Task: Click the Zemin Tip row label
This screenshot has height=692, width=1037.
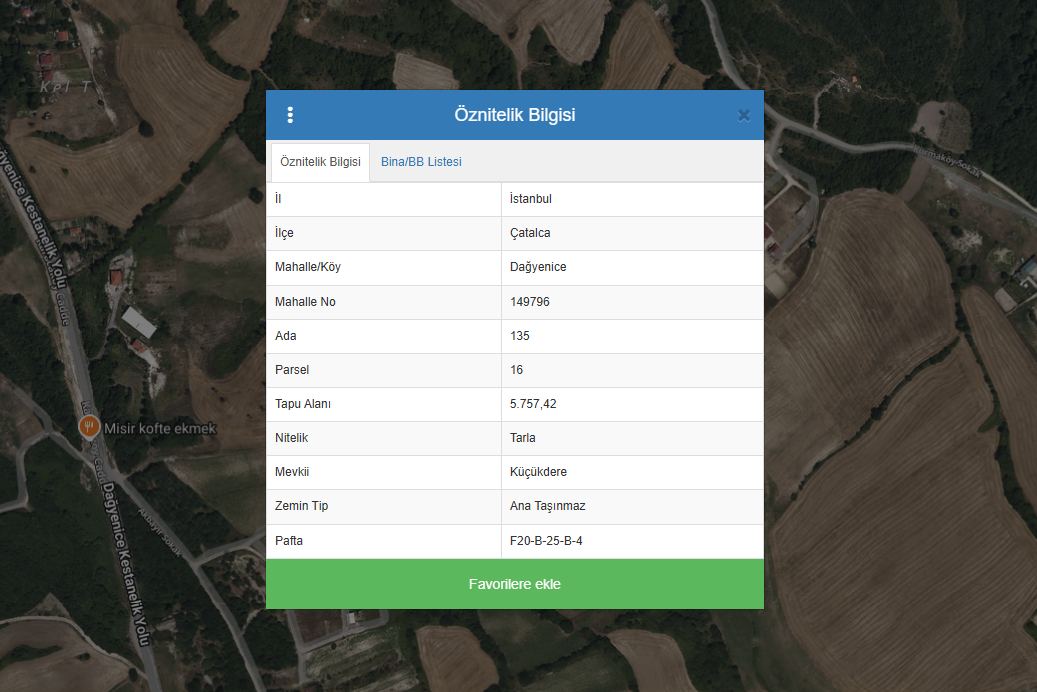Action: pos(301,506)
